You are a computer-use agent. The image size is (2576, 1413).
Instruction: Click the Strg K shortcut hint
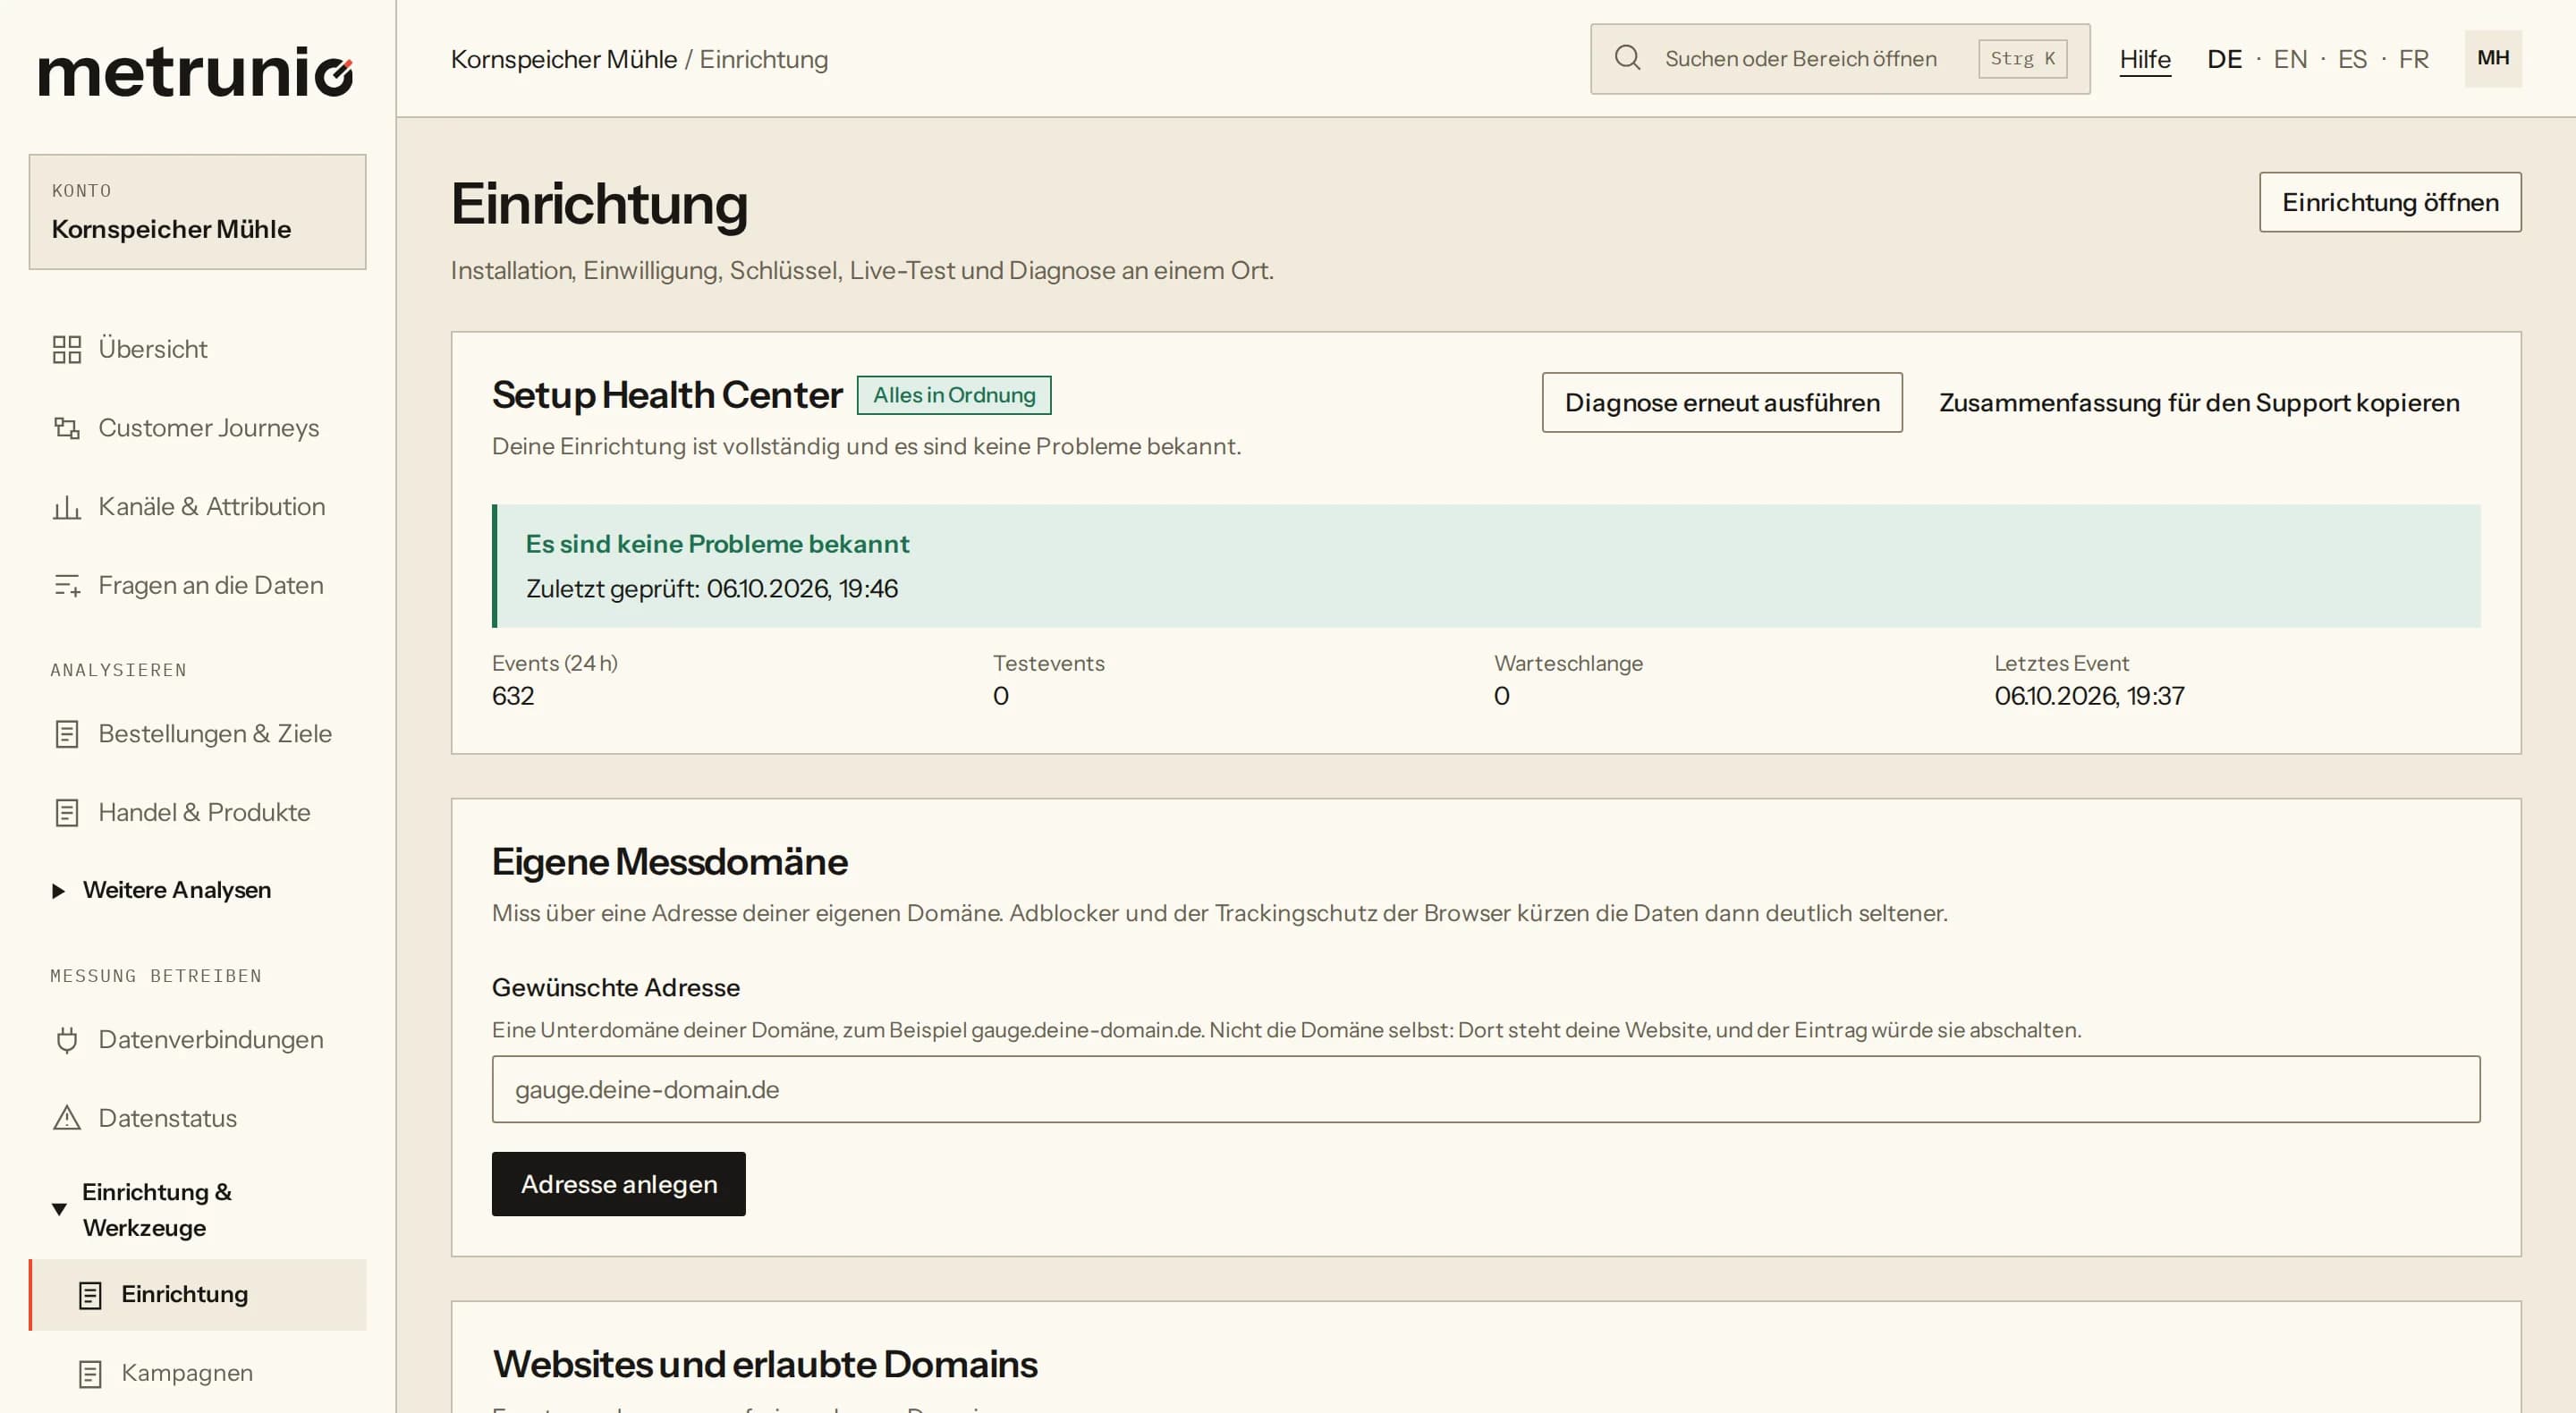[x=2022, y=58]
